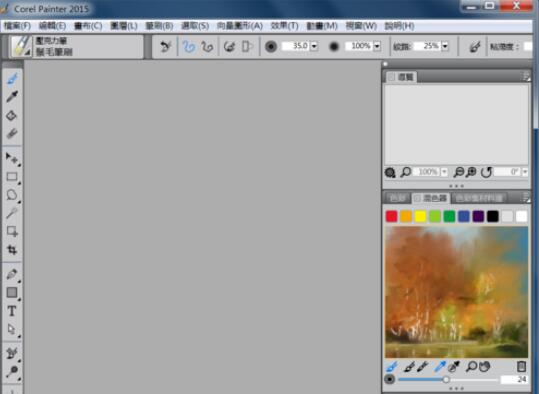This screenshot has height=394, width=539.
Task: Select the Layer Adjuster tool
Action: 12,158
